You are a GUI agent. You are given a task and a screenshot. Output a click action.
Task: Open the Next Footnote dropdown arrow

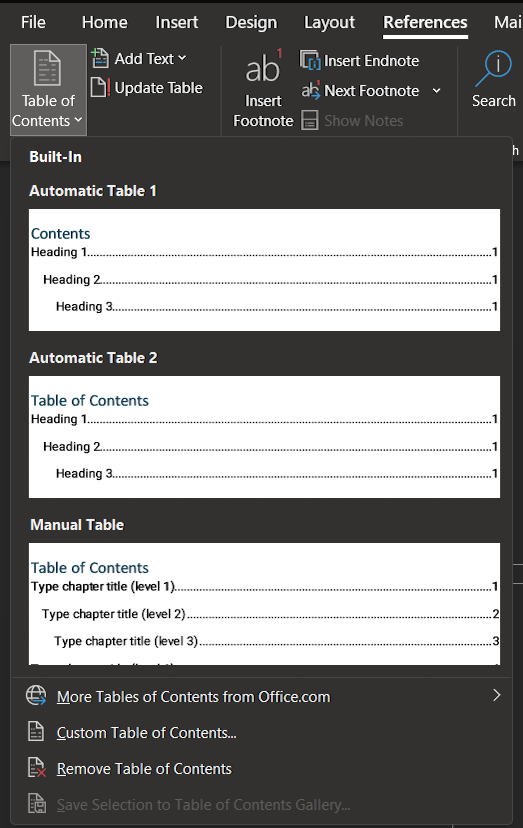click(436, 91)
